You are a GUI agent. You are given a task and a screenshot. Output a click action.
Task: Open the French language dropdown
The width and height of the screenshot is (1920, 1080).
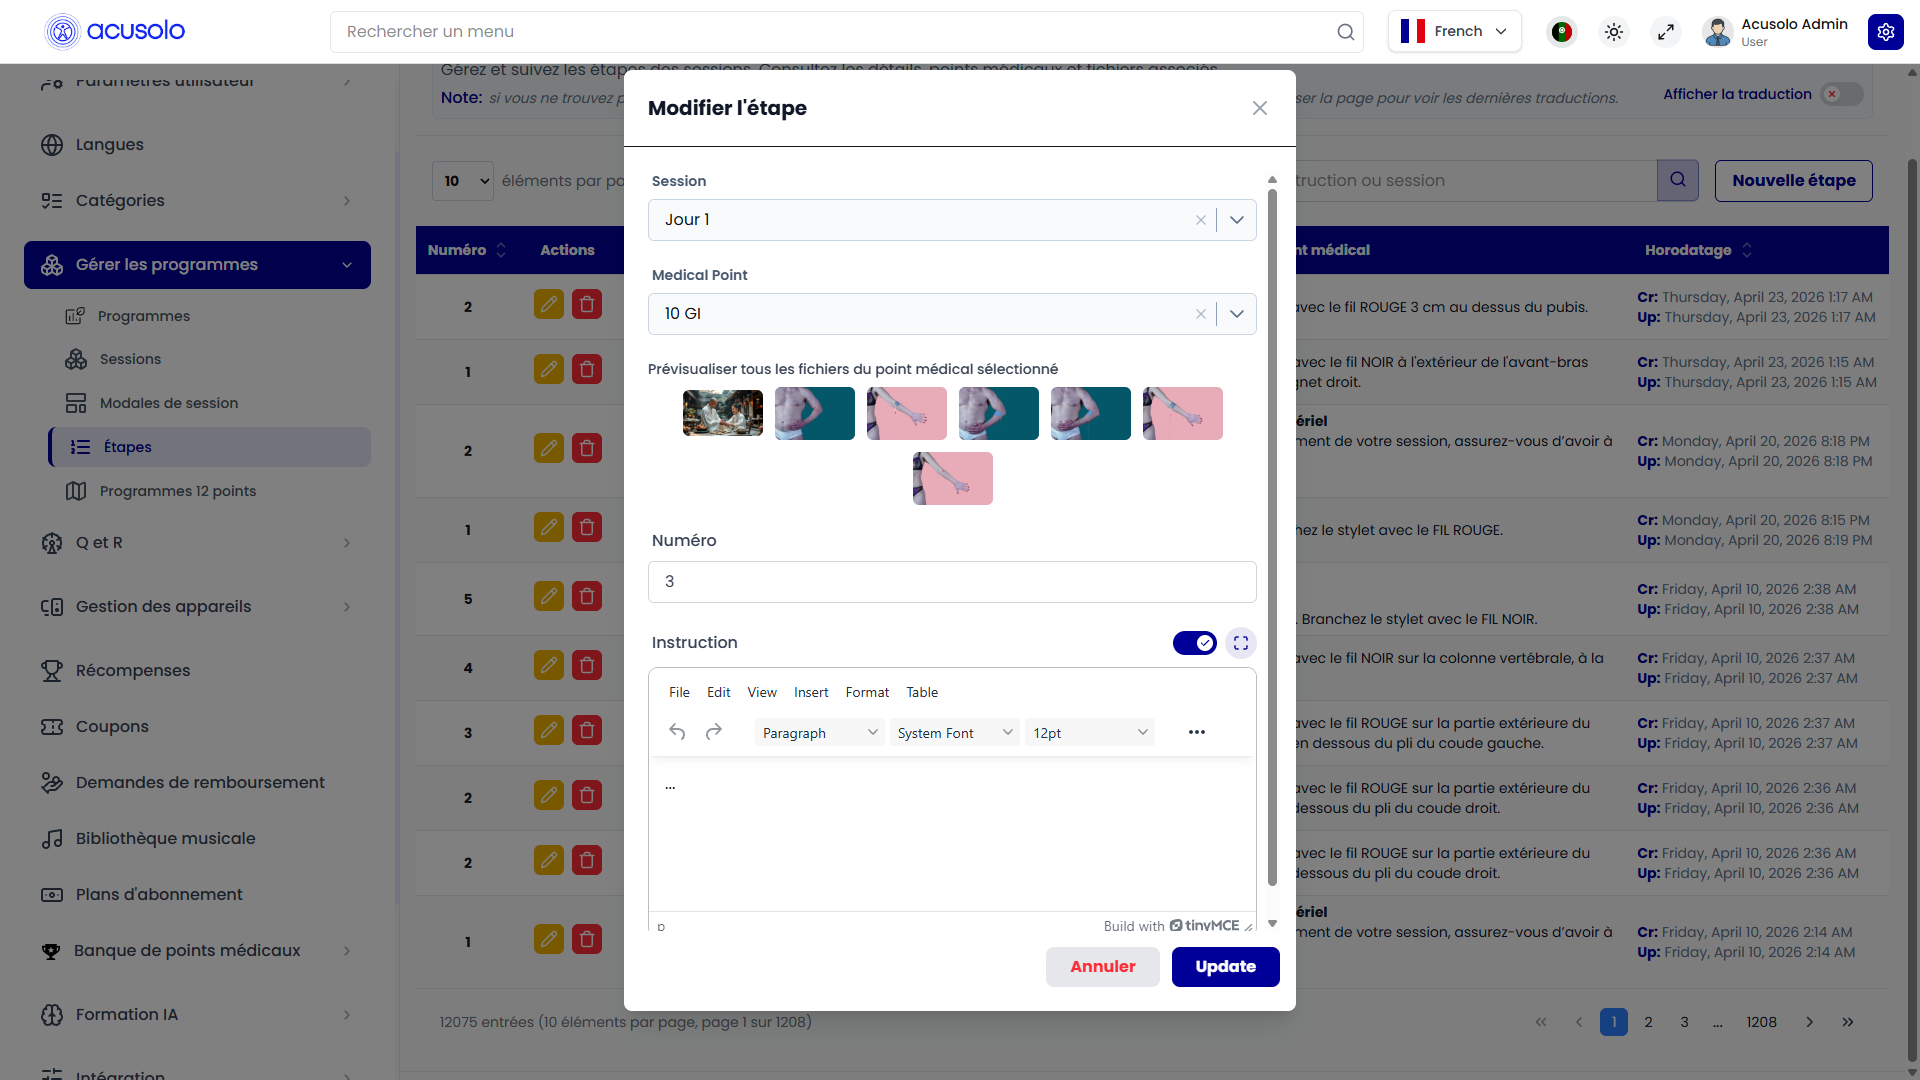[x=1454, y=31]
